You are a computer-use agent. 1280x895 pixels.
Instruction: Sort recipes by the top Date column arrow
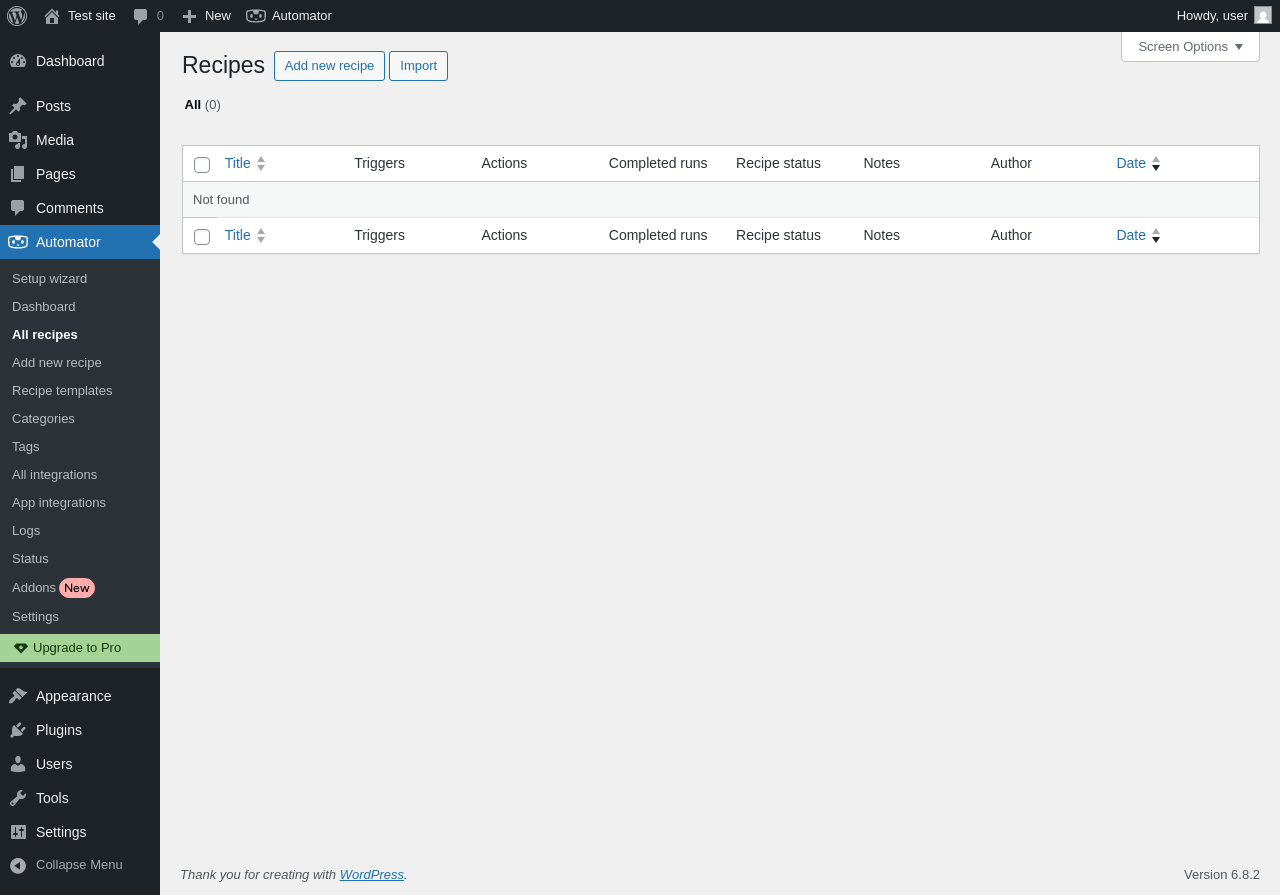pos(1156,163)
